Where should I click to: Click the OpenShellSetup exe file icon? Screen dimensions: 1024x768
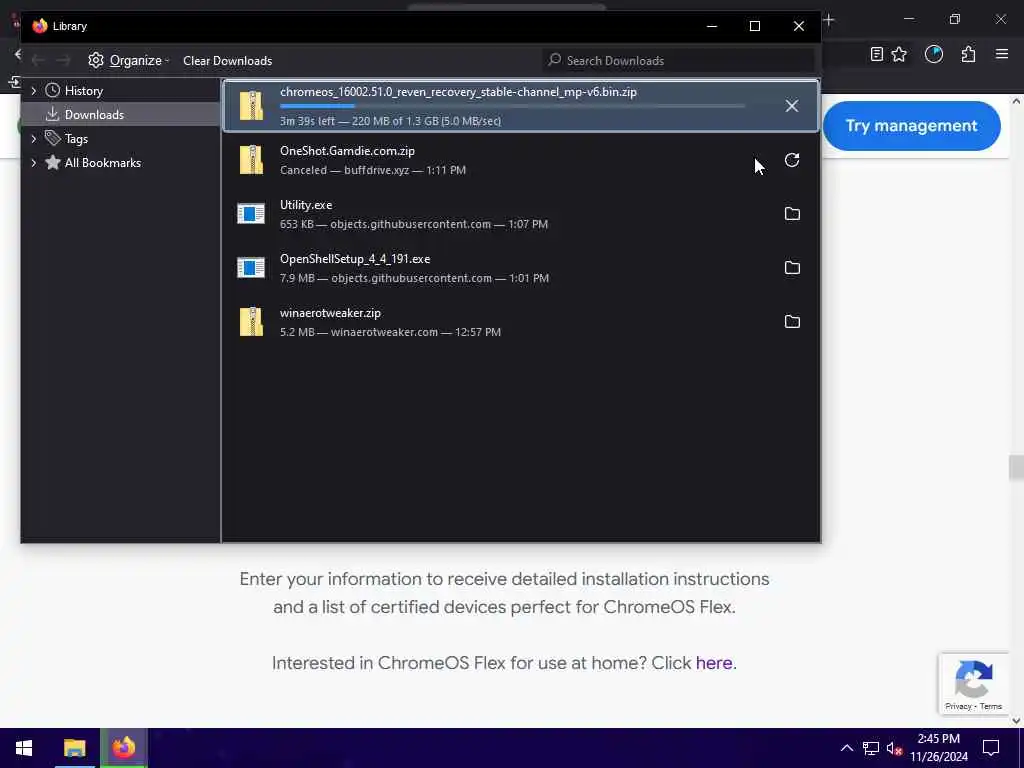coord(251,268)
